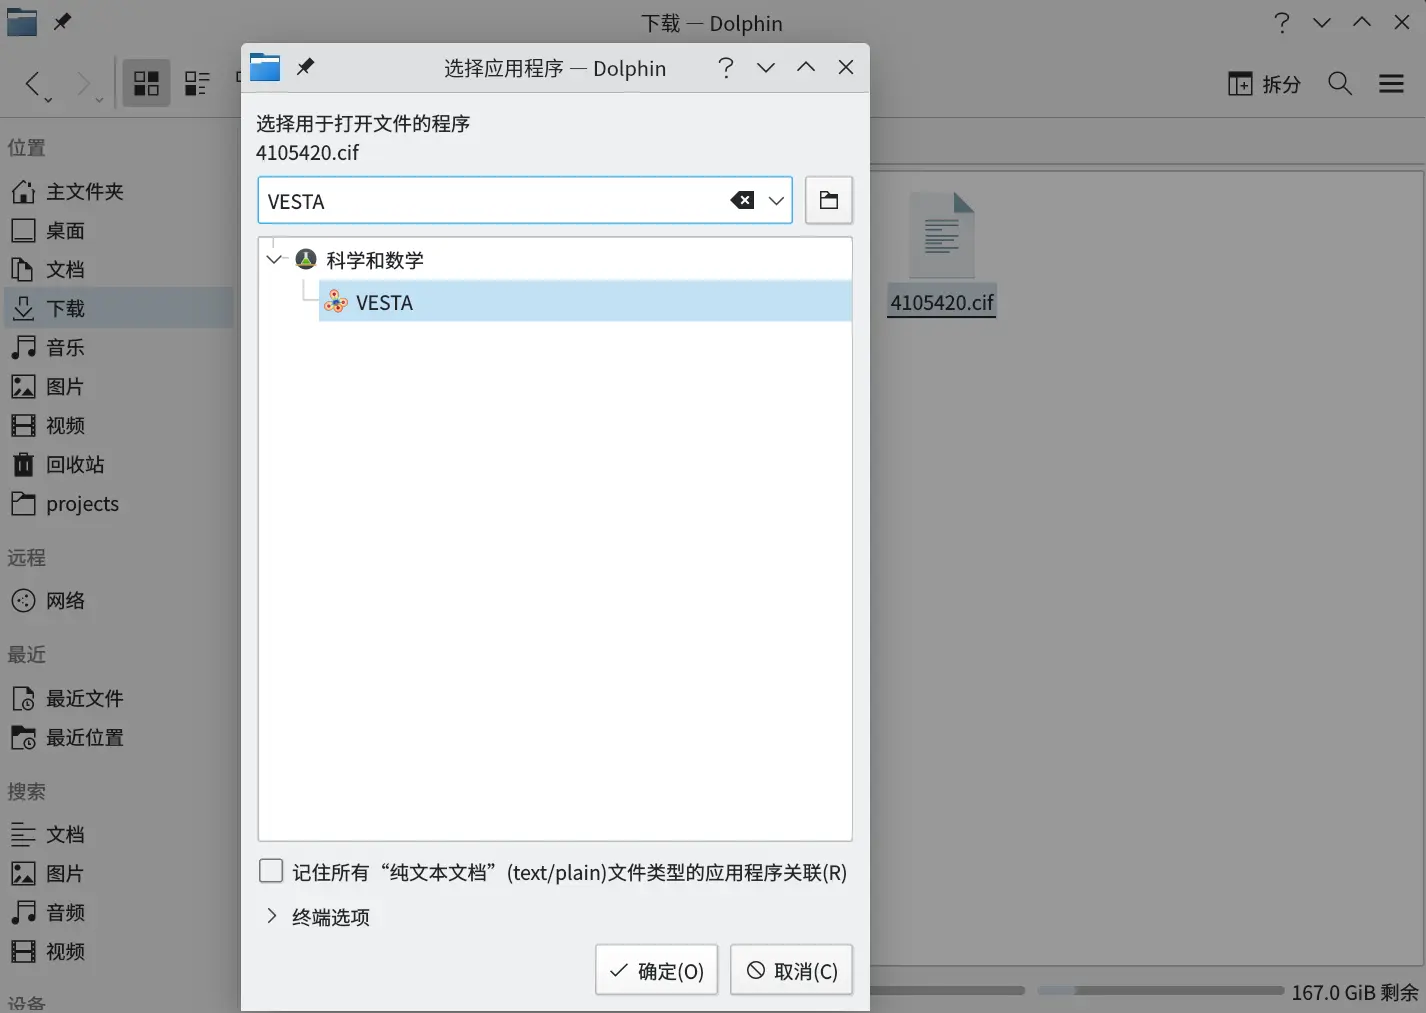Viewport: 1426px width, 1013px height.
Task: Open back button history dropdown arrow
Action: click(48, 100)
